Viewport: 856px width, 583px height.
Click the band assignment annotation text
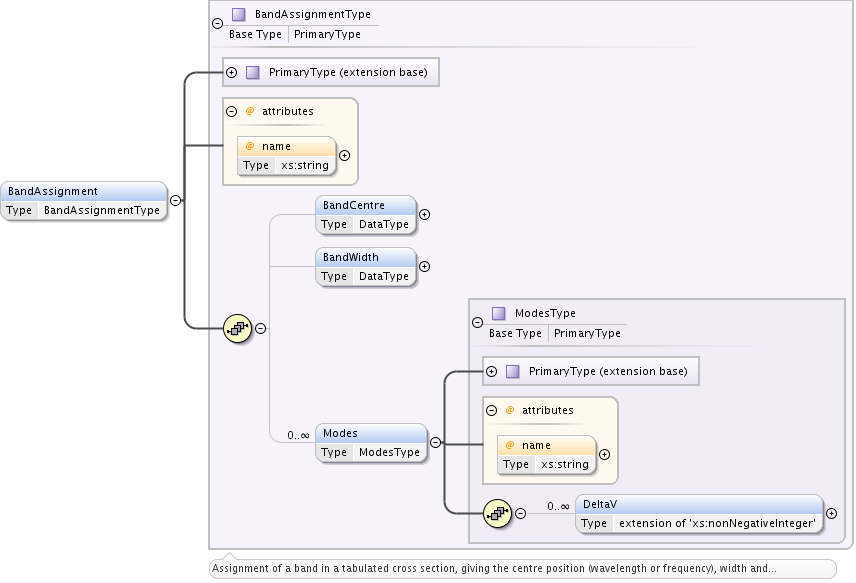494,568
